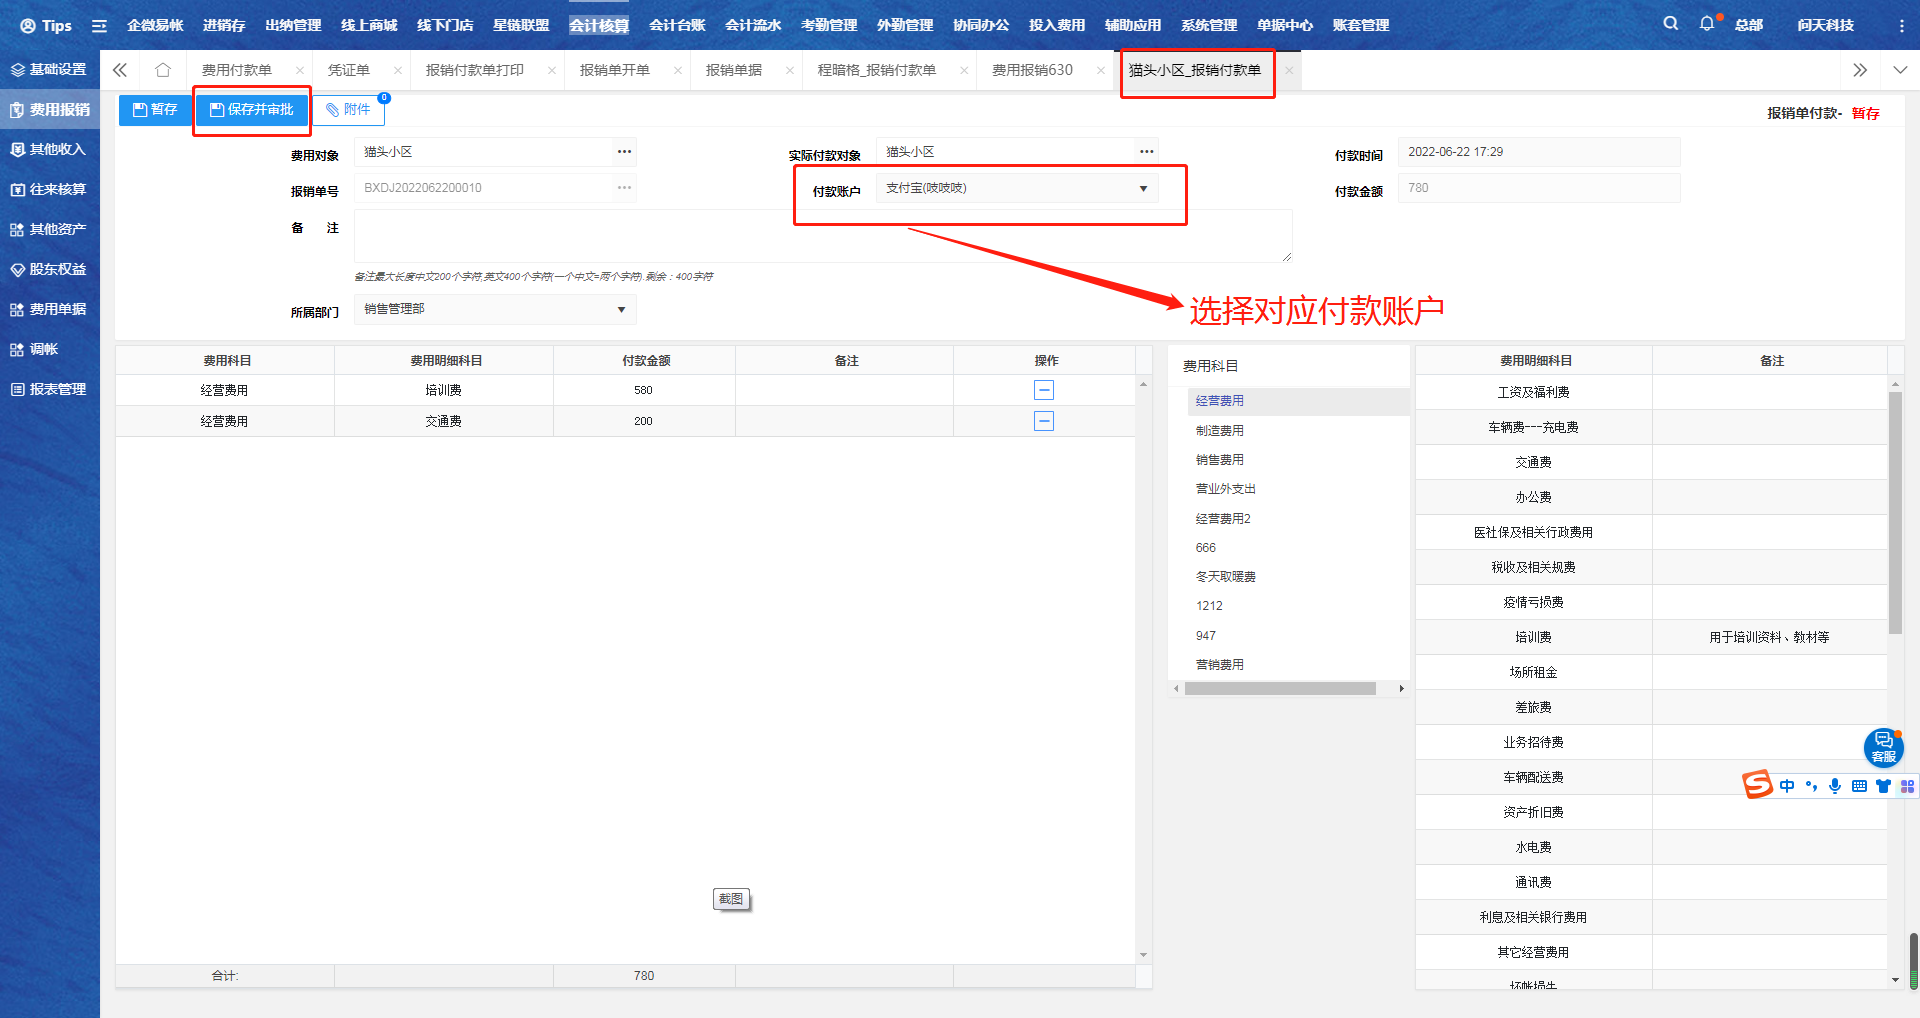The width and height of the screenshot is (1920, 1018).
Task: Click the Sogou input microphone icon
Action: pyautogui.click(x=1835, y=786)
